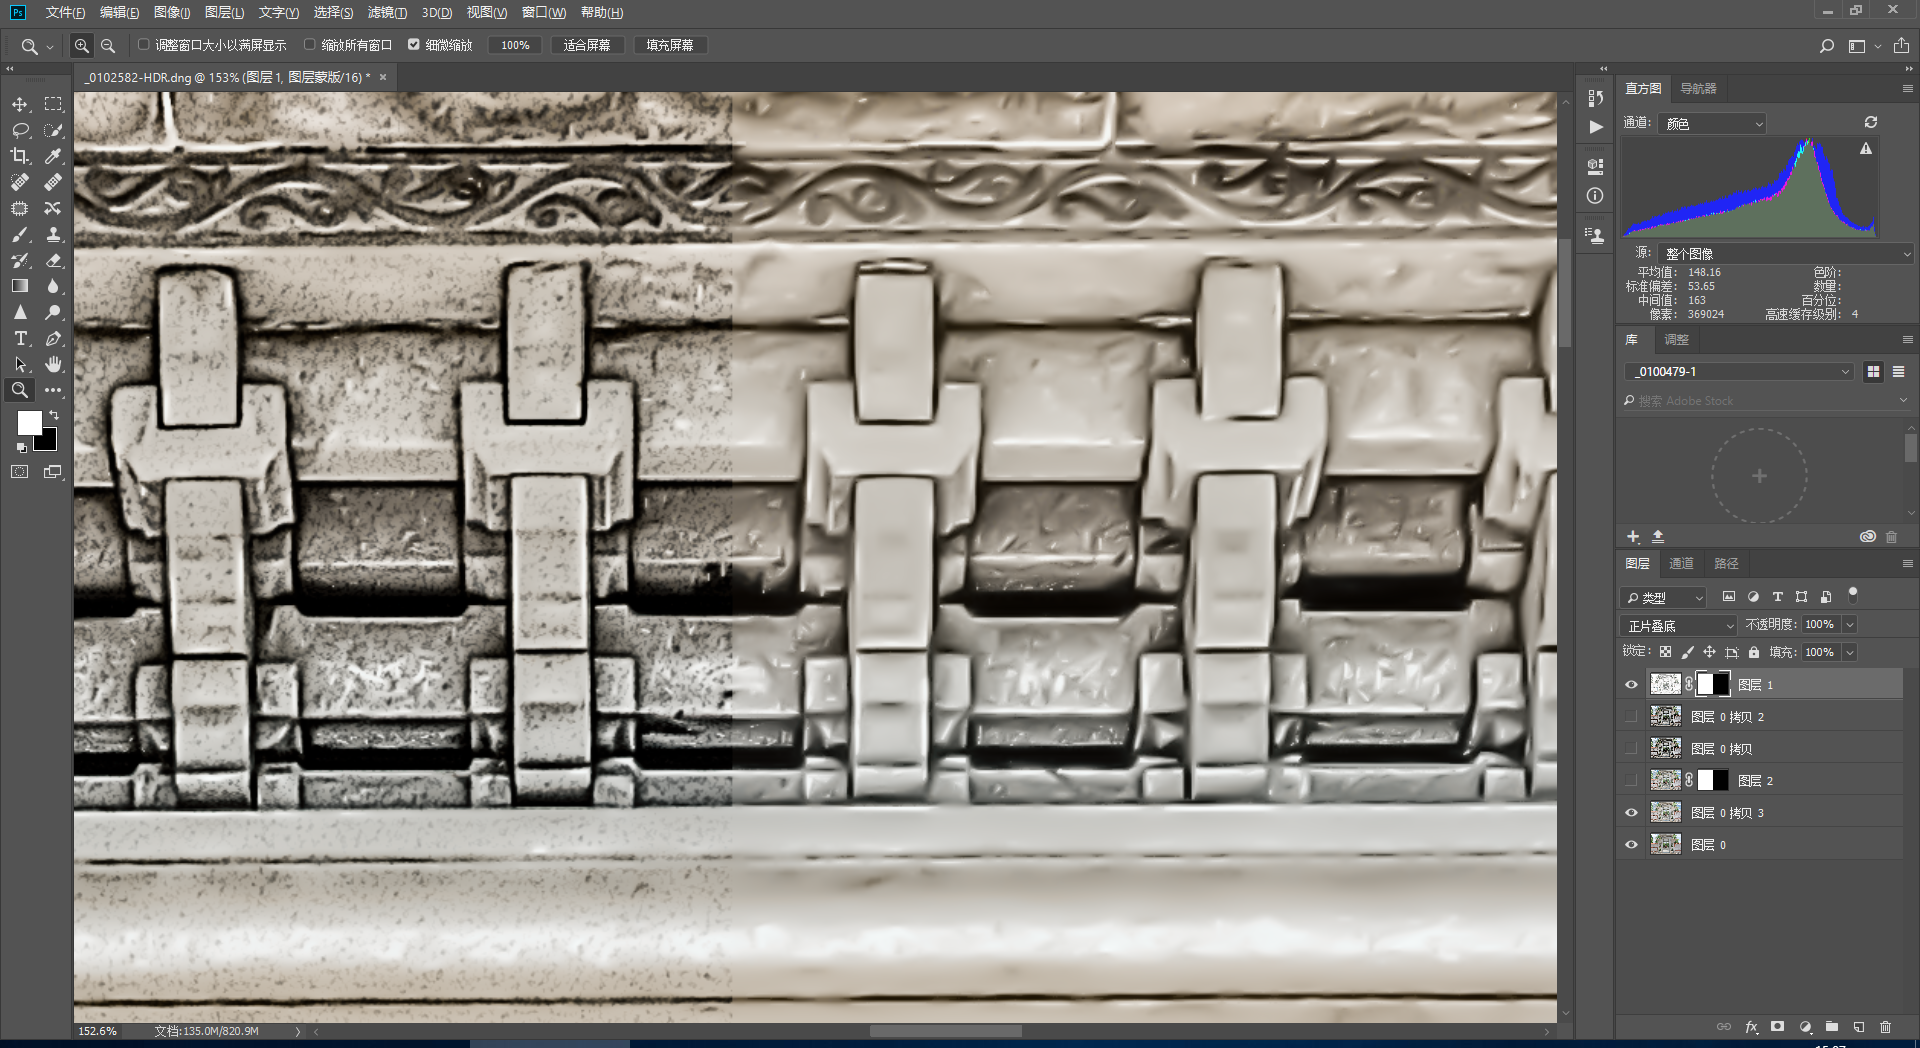Screen dimensions: 1920x1048
Task: Open the 选择 menu
Action: click(x=333, y=13)
